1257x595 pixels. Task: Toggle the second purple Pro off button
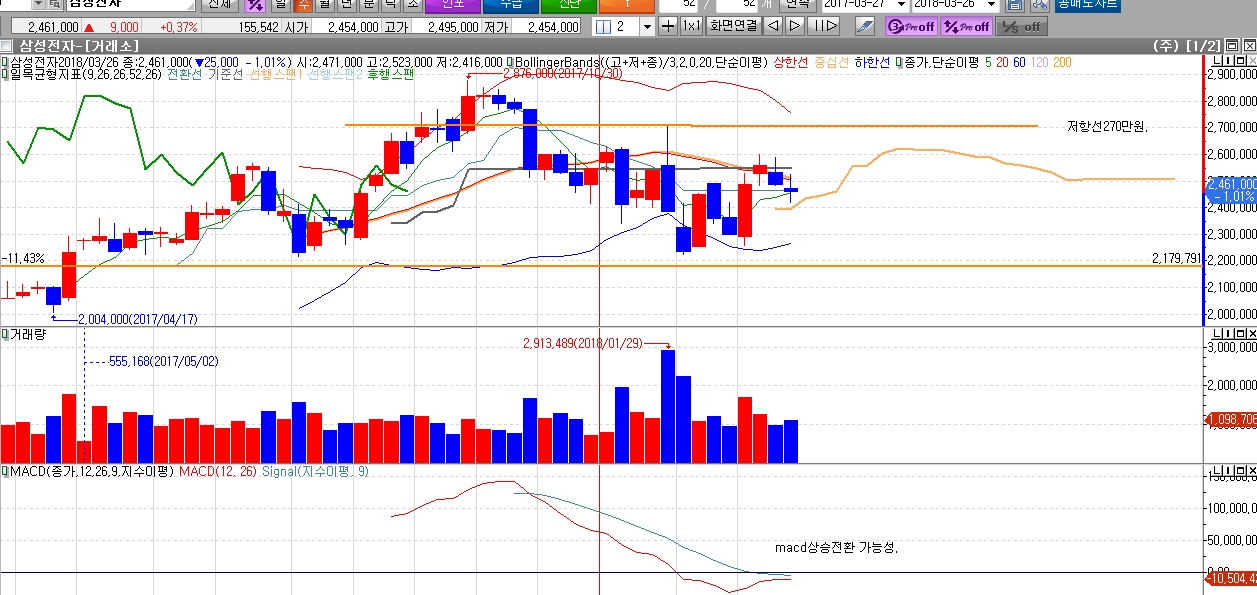click(x=967, y=26)
